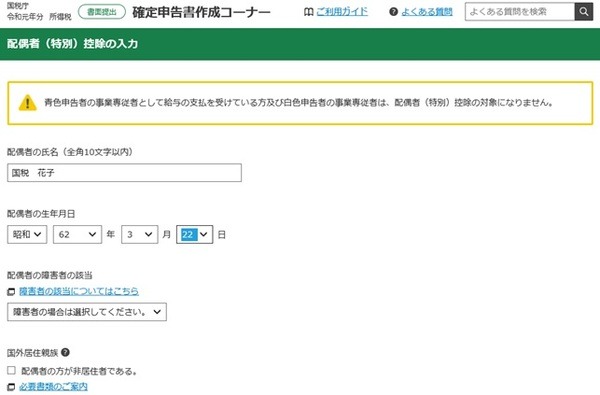Click the 配偶者(特別)控除の入力 heading

(72, 44)
